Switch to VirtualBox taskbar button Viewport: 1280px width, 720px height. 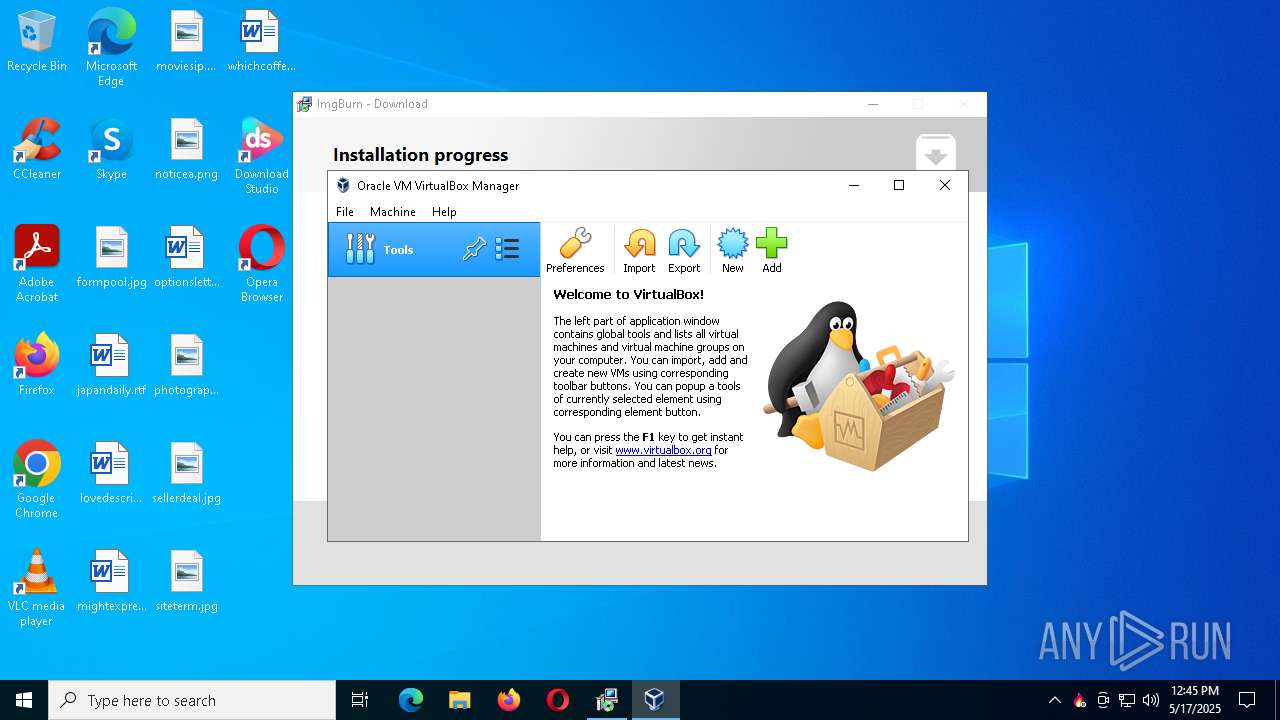click(x=655, y=700)
